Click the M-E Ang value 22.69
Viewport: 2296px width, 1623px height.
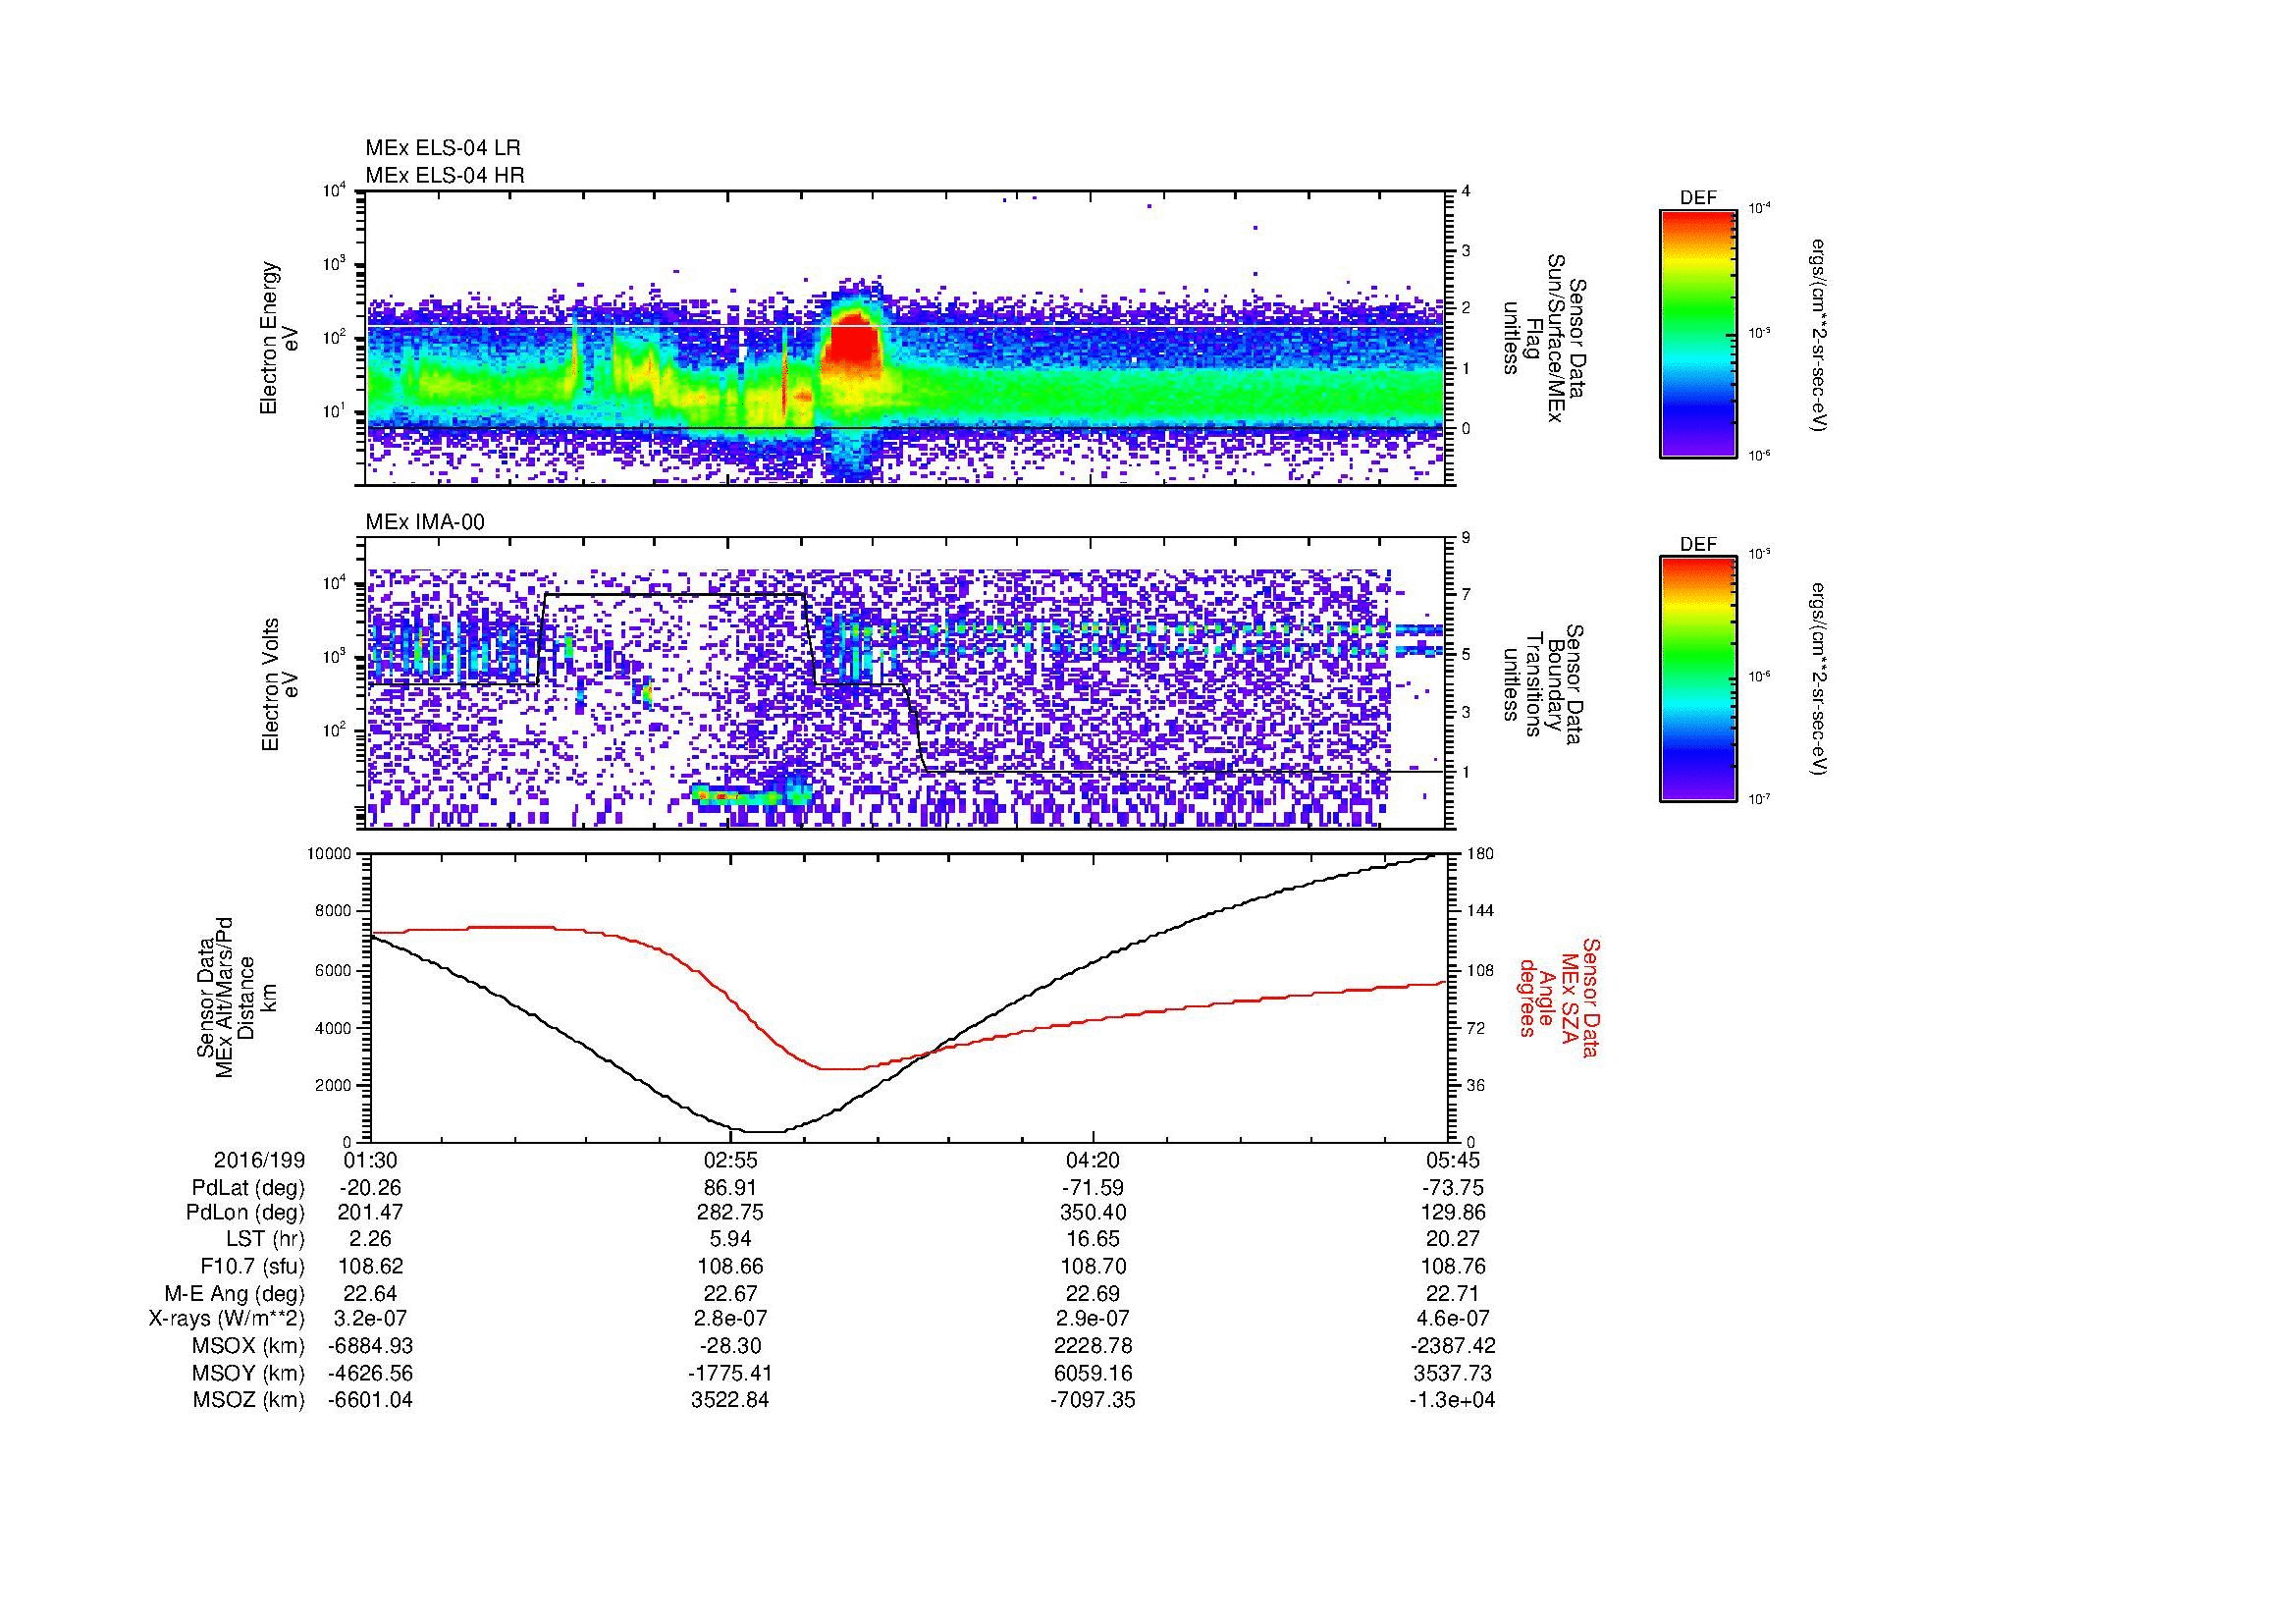[1093, 1293]
